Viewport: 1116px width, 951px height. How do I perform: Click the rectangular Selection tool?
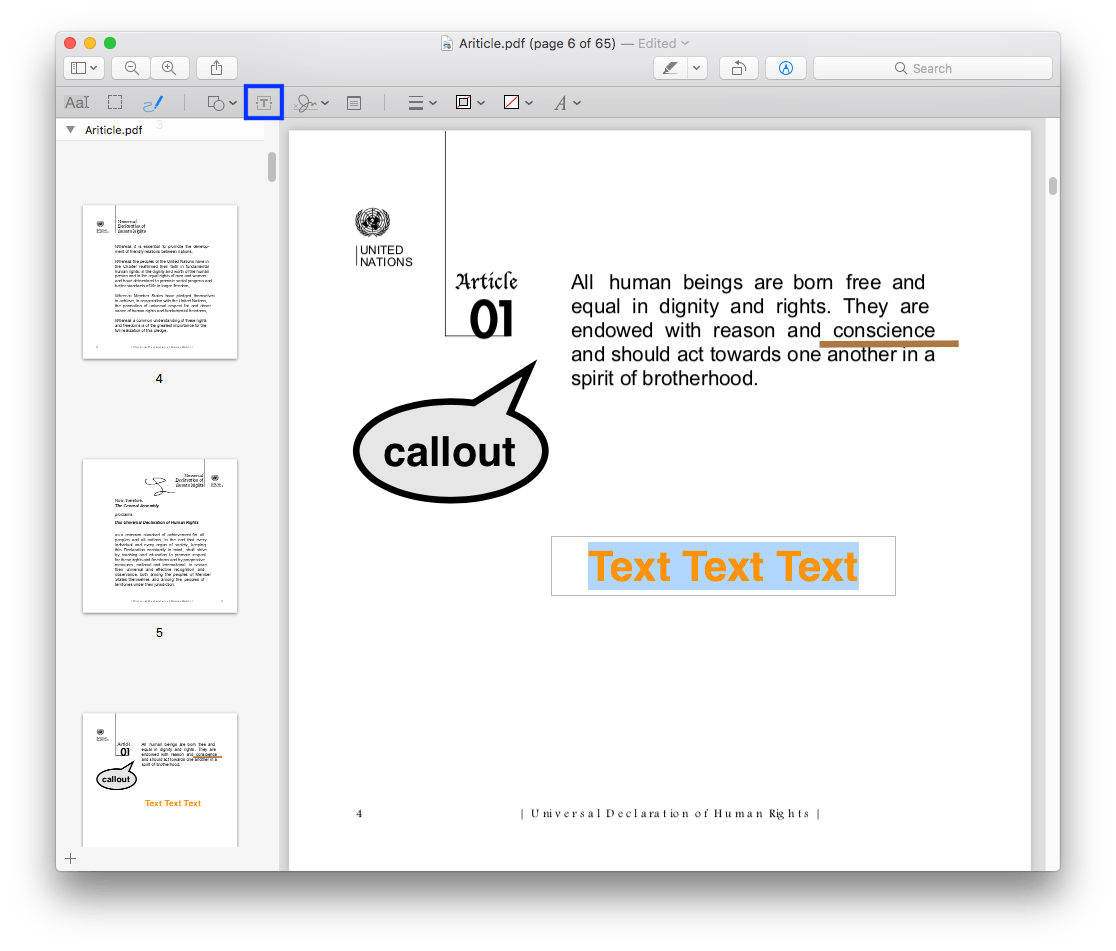point(114,101)
